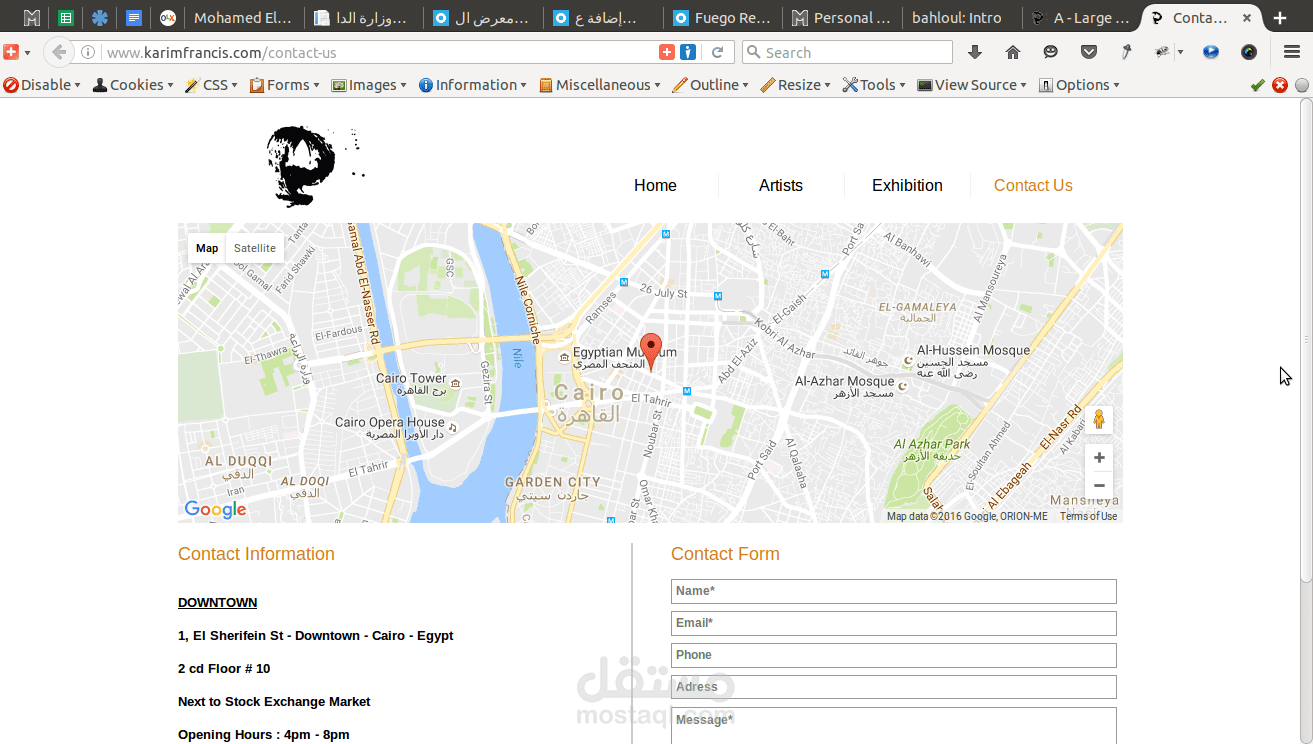Switch to the Mohamed El... tab
This screenshot has width=1313, height=744.
tap(242, 17)
